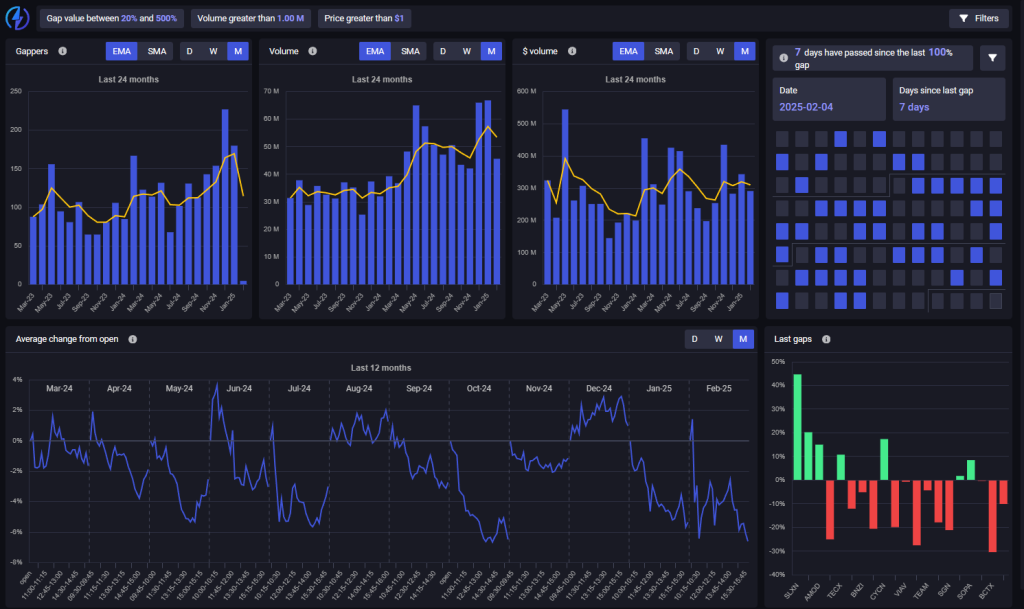Screen dimensions: 1024x609
Task: Set Average change chart to M
Action: click(x=743, y=339)
